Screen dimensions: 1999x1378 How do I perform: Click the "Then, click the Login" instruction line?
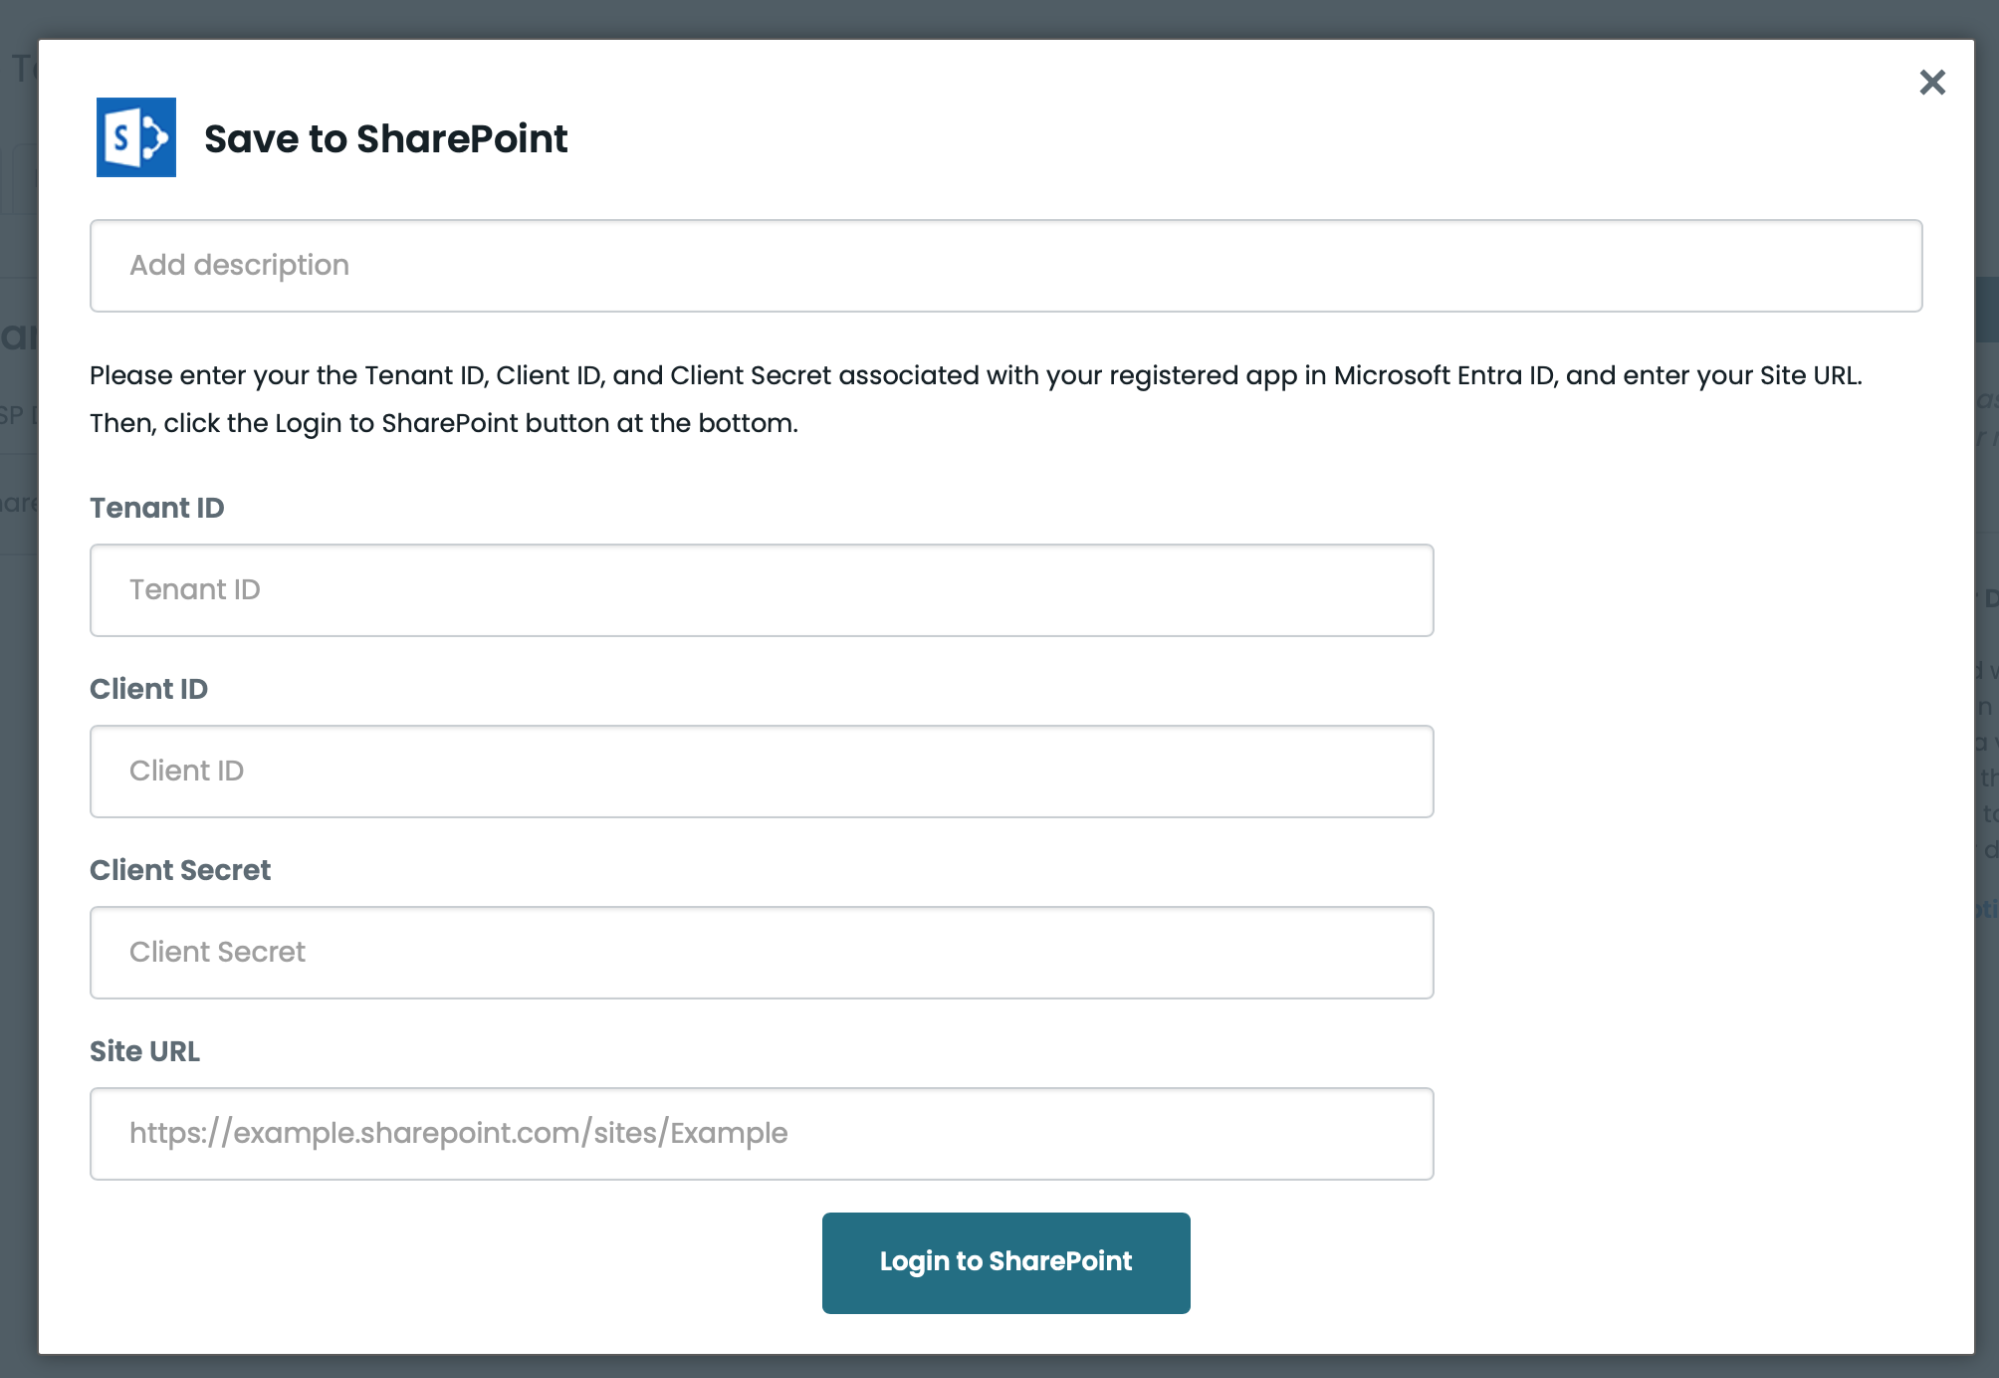tap(443, 424)
